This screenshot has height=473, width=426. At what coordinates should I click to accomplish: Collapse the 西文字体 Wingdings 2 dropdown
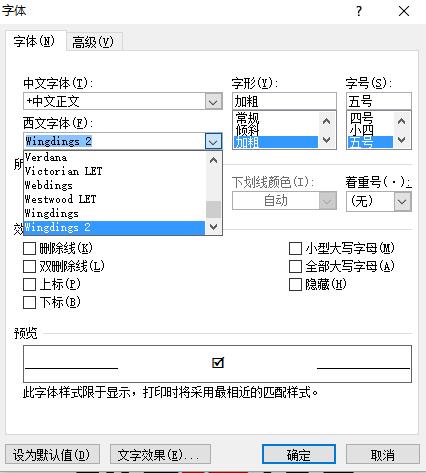click(x=213, y=142)
